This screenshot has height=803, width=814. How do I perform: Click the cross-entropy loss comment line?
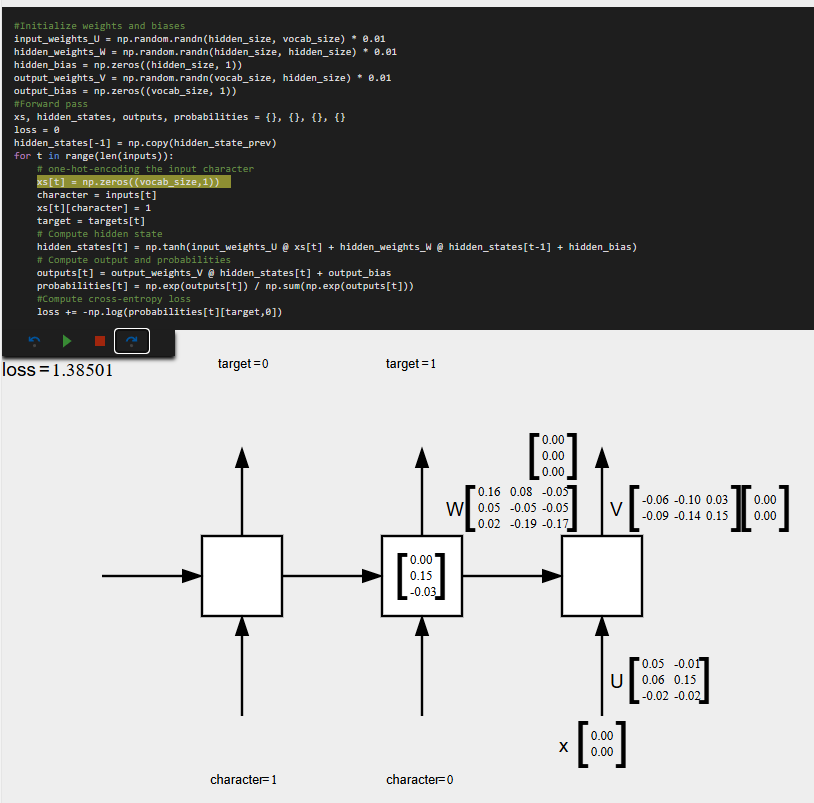coord(112,298)
